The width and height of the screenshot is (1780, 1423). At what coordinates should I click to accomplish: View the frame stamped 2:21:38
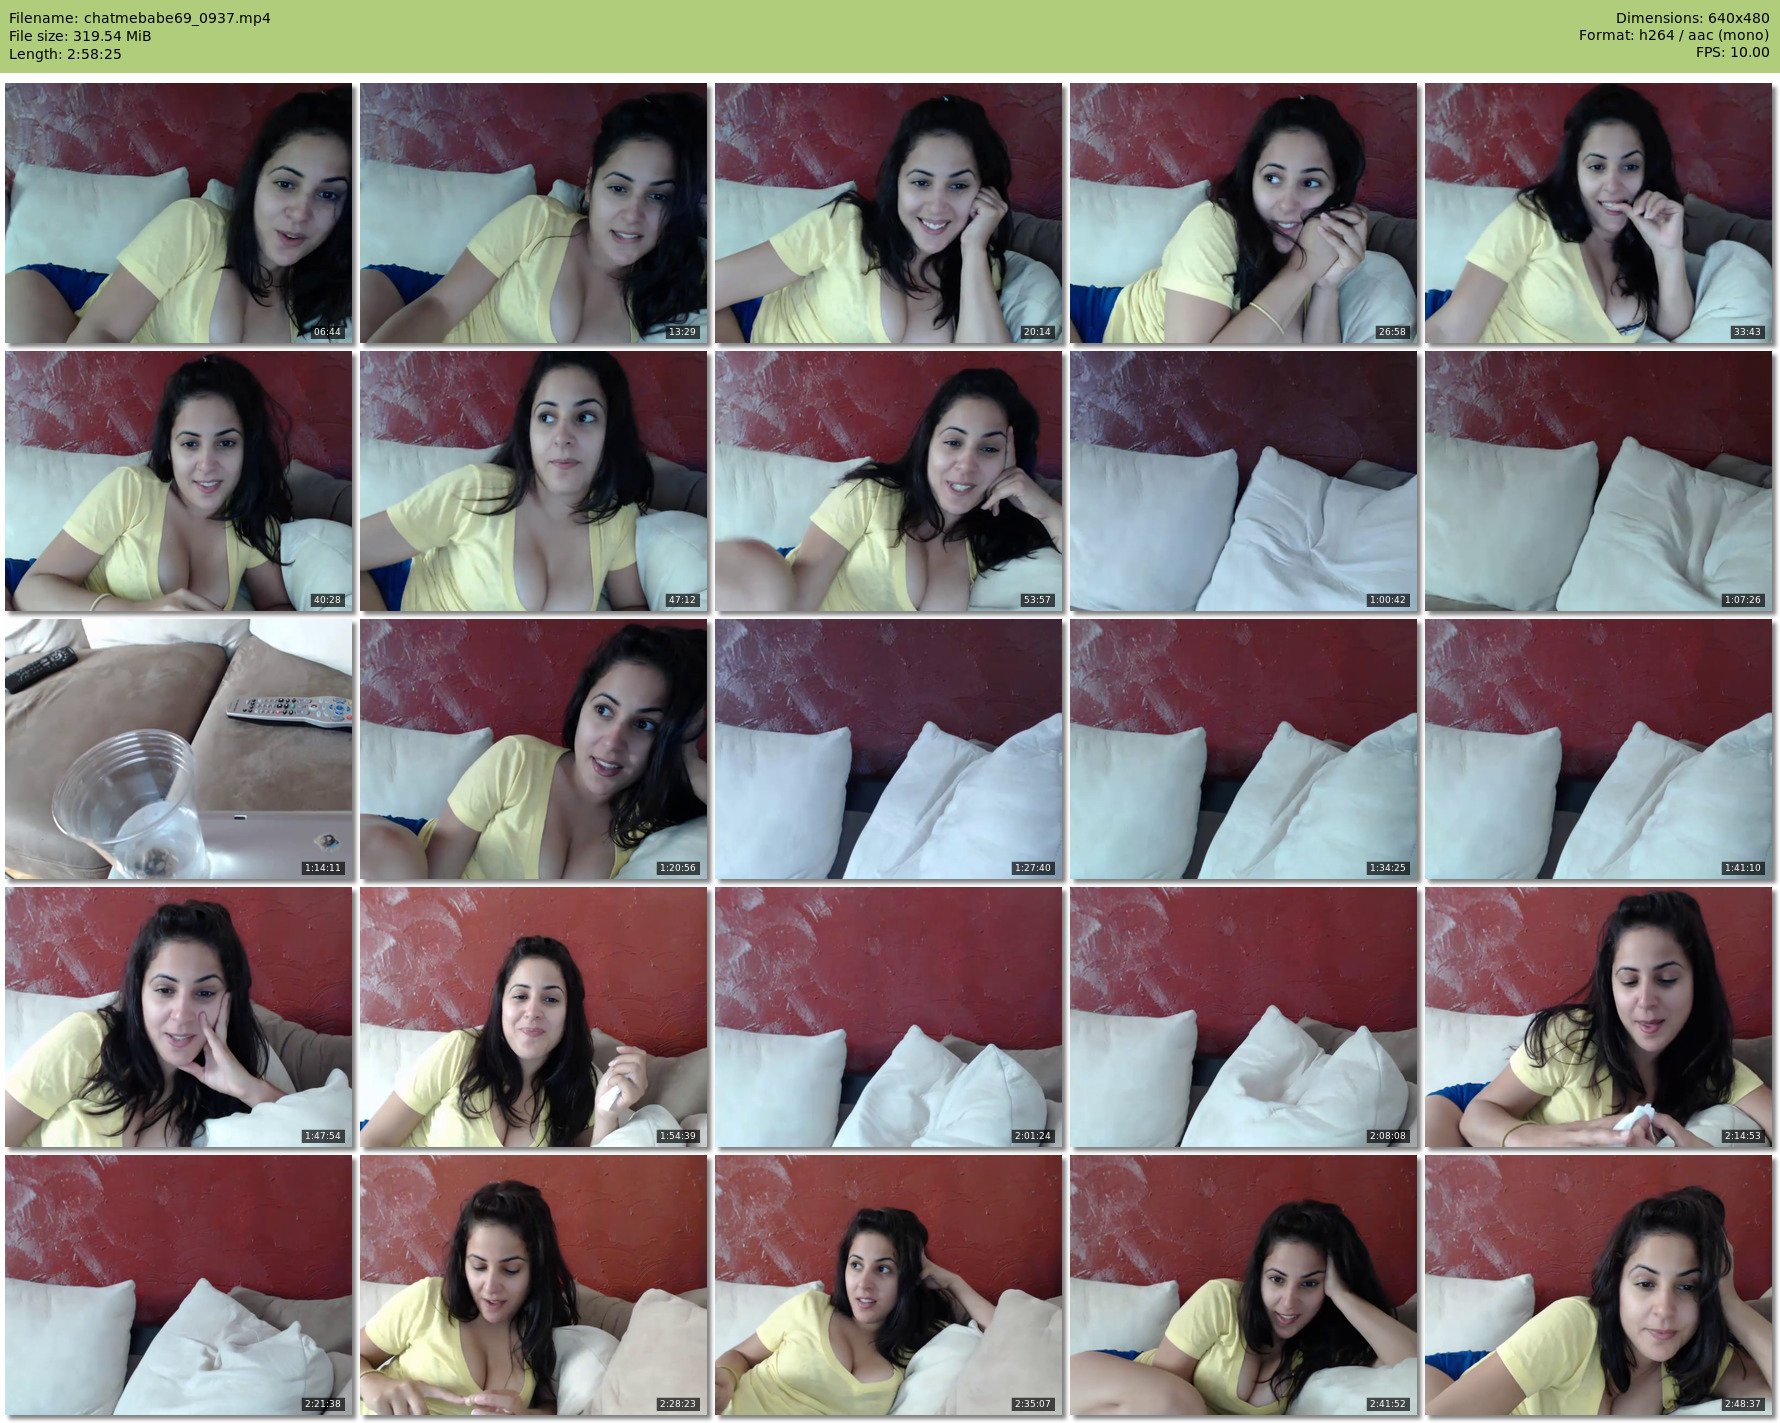pyautogui.click(x=178, y=1285)
